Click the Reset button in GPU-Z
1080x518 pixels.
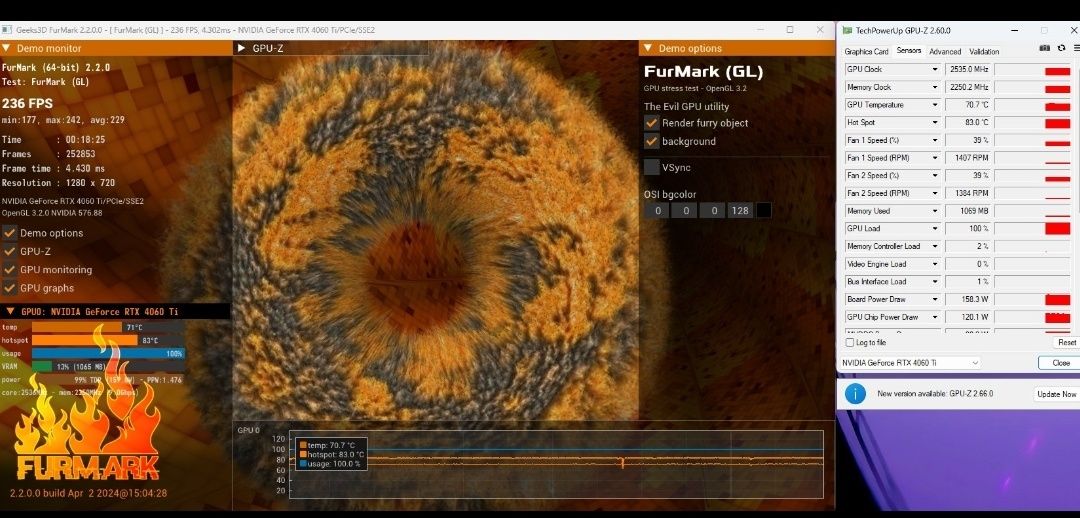coord(1066,342)
